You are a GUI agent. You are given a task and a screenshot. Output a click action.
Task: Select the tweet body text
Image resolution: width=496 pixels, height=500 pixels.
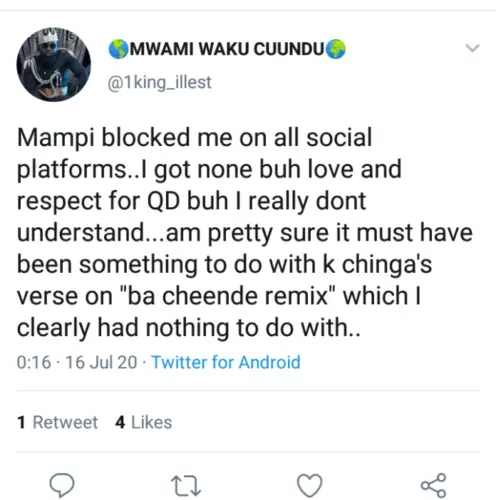point(245,233)
